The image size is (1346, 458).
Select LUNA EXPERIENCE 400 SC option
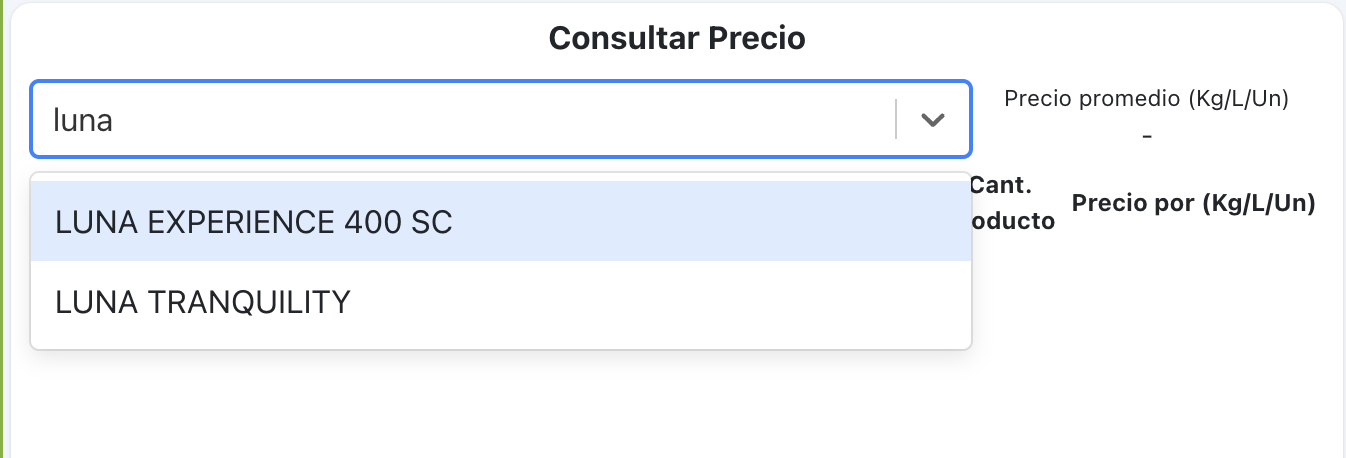[254, 222]
